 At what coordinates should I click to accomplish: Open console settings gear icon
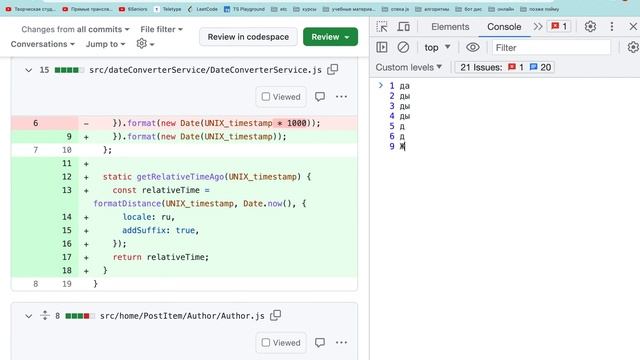pos(633,47)
